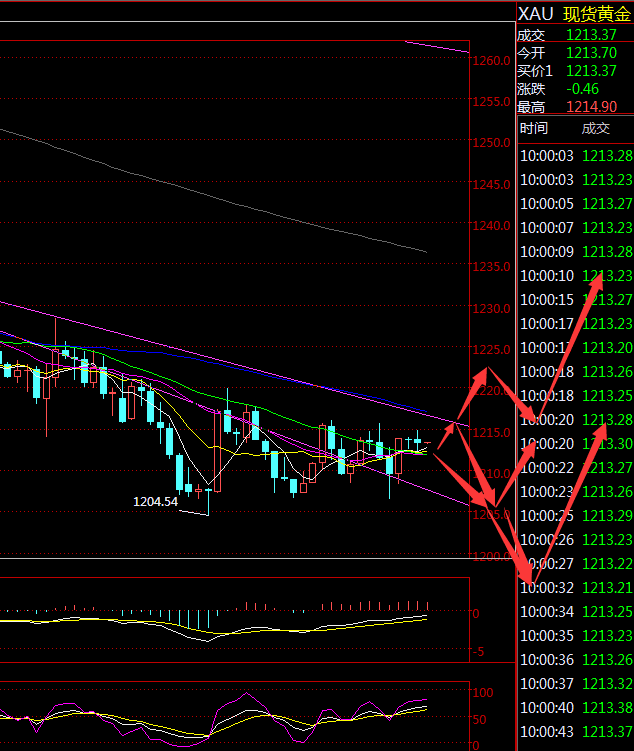Select the tick price 1213.32

coord(607,683)
